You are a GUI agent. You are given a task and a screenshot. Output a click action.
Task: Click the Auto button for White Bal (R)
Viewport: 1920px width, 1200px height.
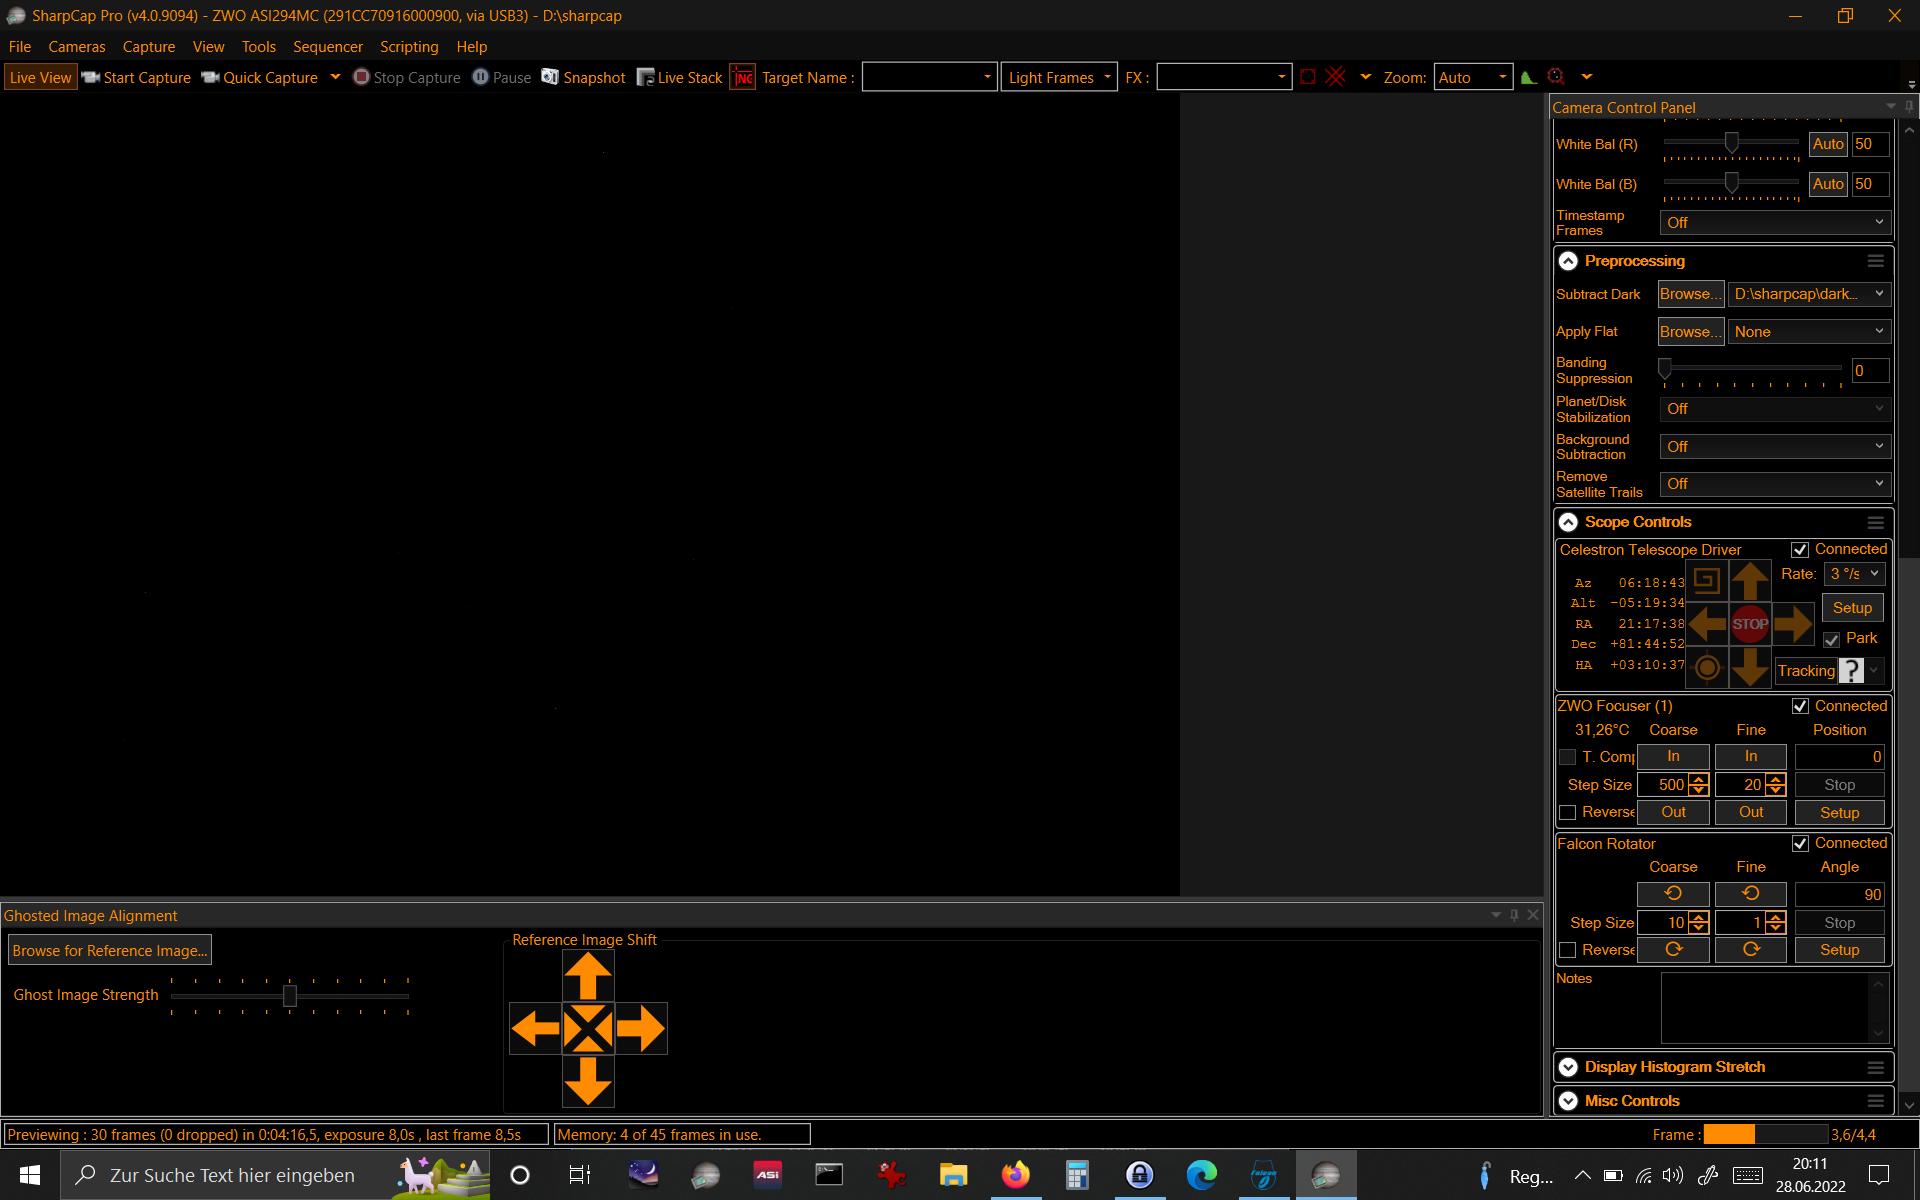1828,144
